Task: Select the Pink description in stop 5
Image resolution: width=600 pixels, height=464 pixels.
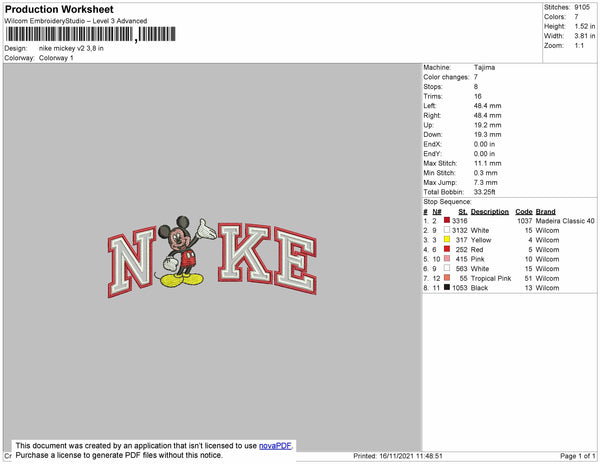Action: tap(478, 259)
